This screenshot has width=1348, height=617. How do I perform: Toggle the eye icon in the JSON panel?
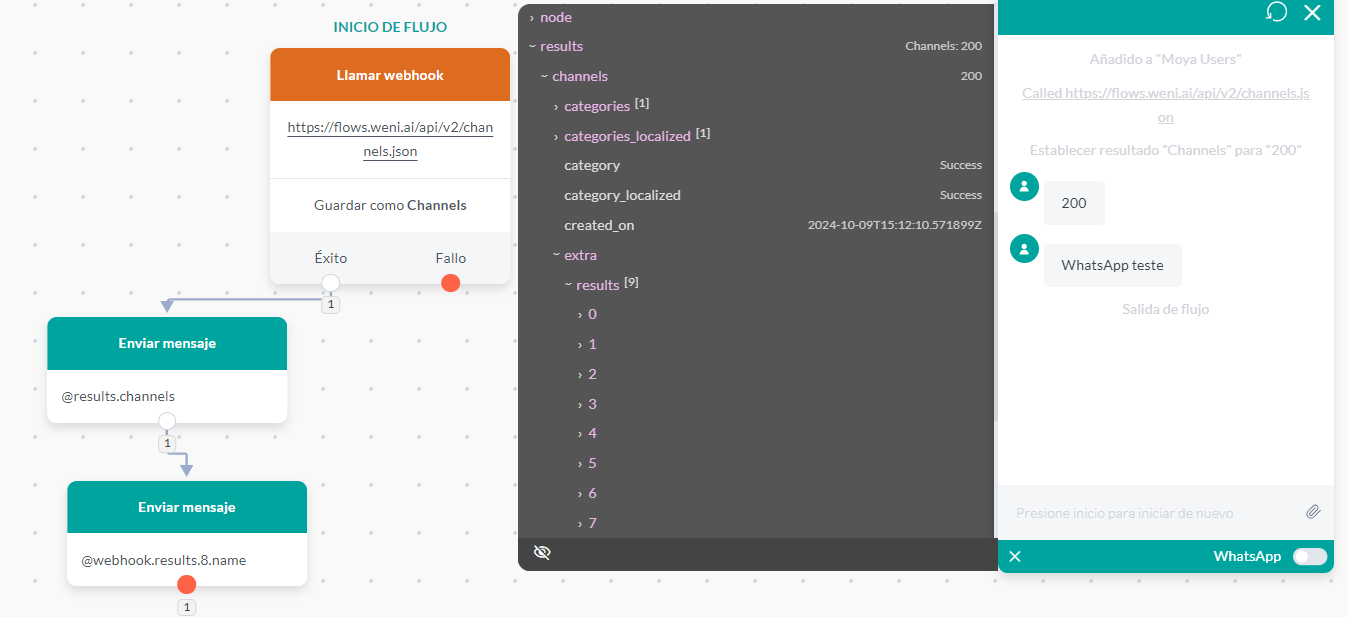[x=542, y=551]
